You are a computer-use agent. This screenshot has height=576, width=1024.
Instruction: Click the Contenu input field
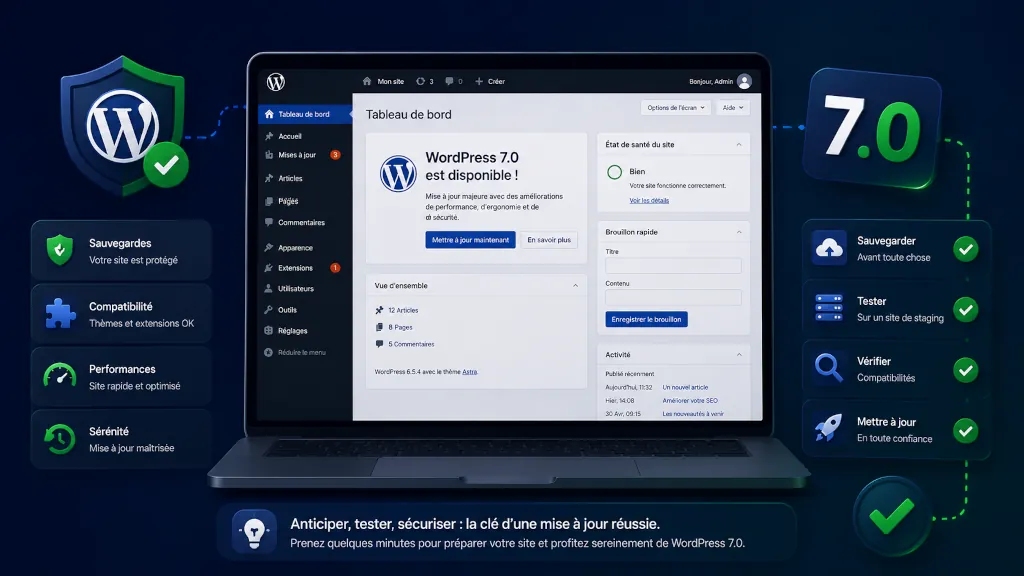pyautogui.click(x=673, y=298)
